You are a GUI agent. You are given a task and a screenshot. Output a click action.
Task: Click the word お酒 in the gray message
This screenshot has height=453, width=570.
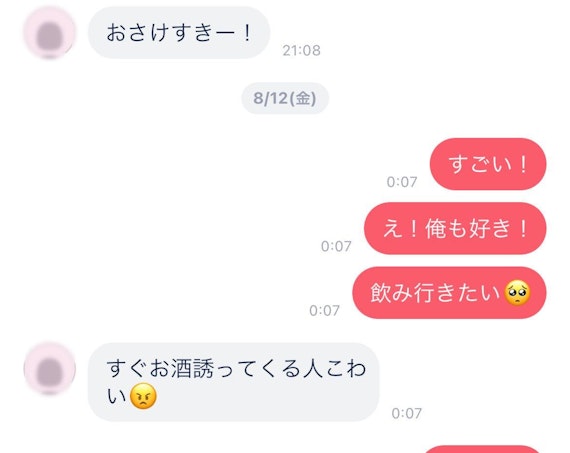tap(170, 368)
